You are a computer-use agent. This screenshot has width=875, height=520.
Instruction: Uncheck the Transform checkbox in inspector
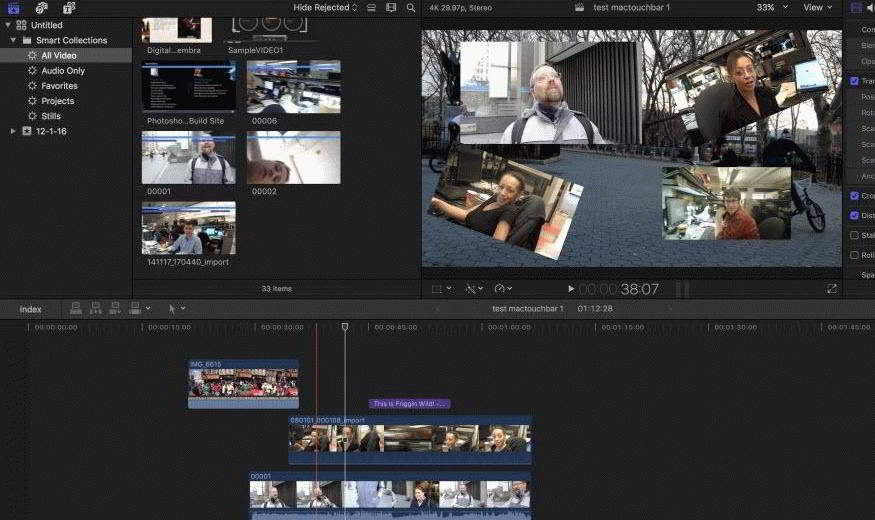[854, 81]
